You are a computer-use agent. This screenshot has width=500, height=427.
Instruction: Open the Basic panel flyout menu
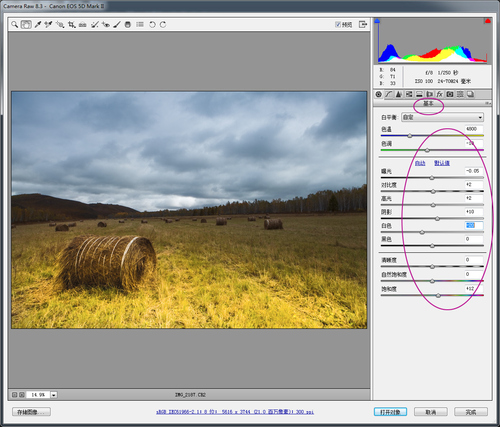tap(488, 104)
